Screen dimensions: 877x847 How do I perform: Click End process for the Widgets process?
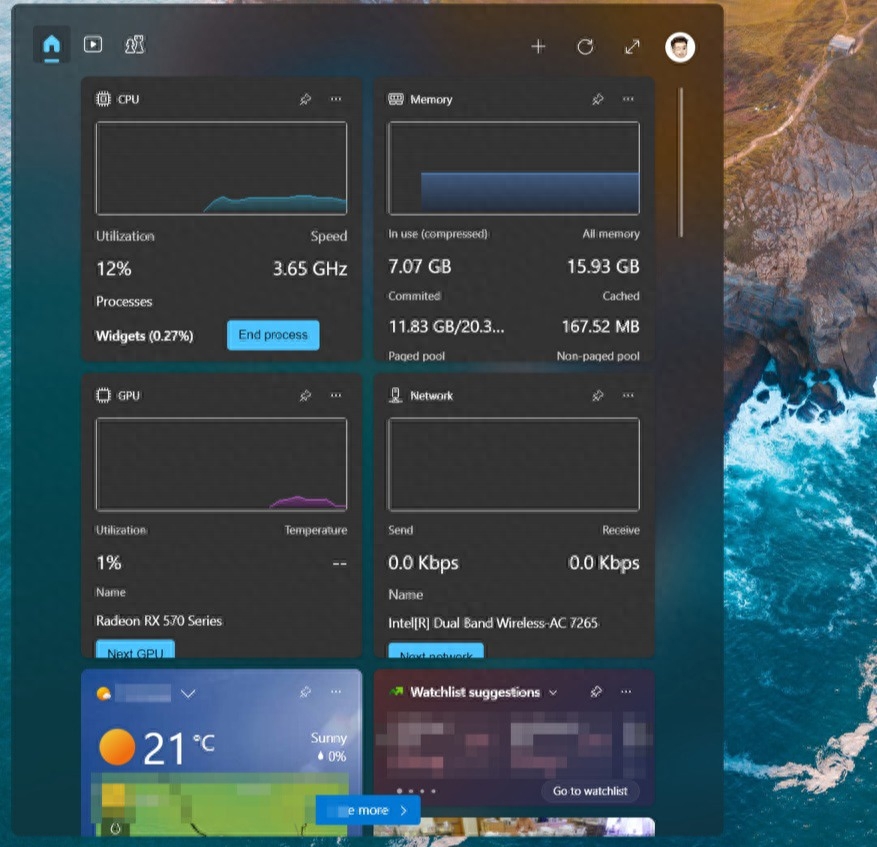pos(272,334)
